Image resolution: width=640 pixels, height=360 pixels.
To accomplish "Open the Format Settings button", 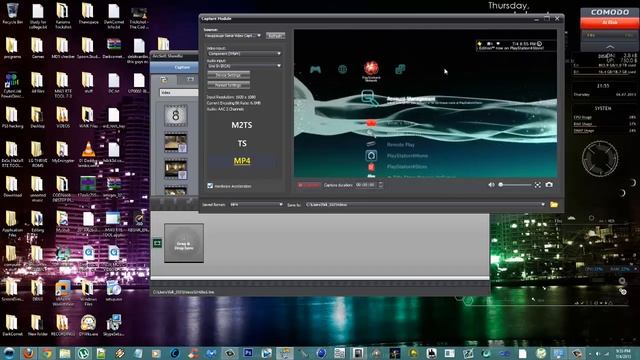I will (x=228, y=85).
